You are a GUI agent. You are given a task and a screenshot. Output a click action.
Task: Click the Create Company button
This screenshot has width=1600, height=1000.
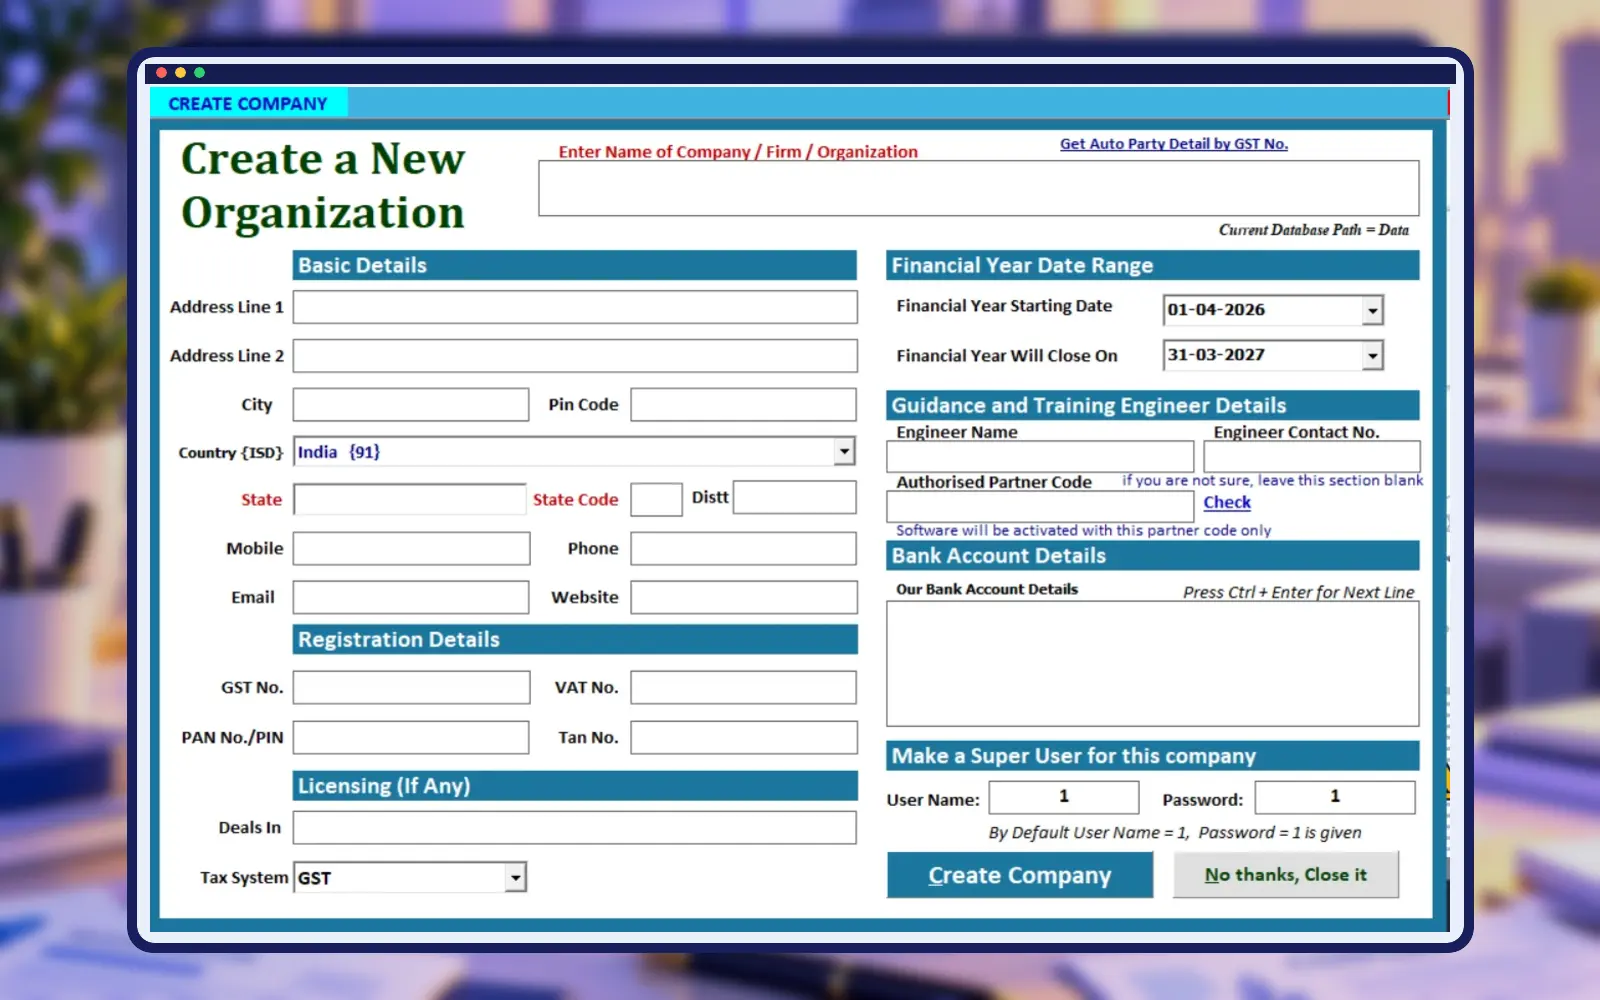click(1020, 875)
